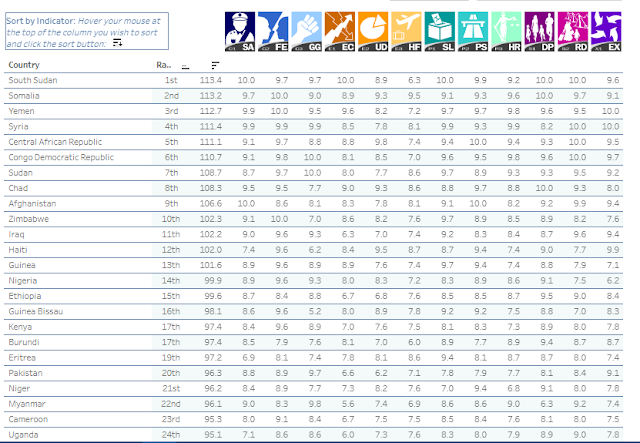Image resolution: width=640 pixels, height=443 pixels.
Task: Click the 102.0 total score for Haiti
Action: pyautogui.click(x=211, y=250)
